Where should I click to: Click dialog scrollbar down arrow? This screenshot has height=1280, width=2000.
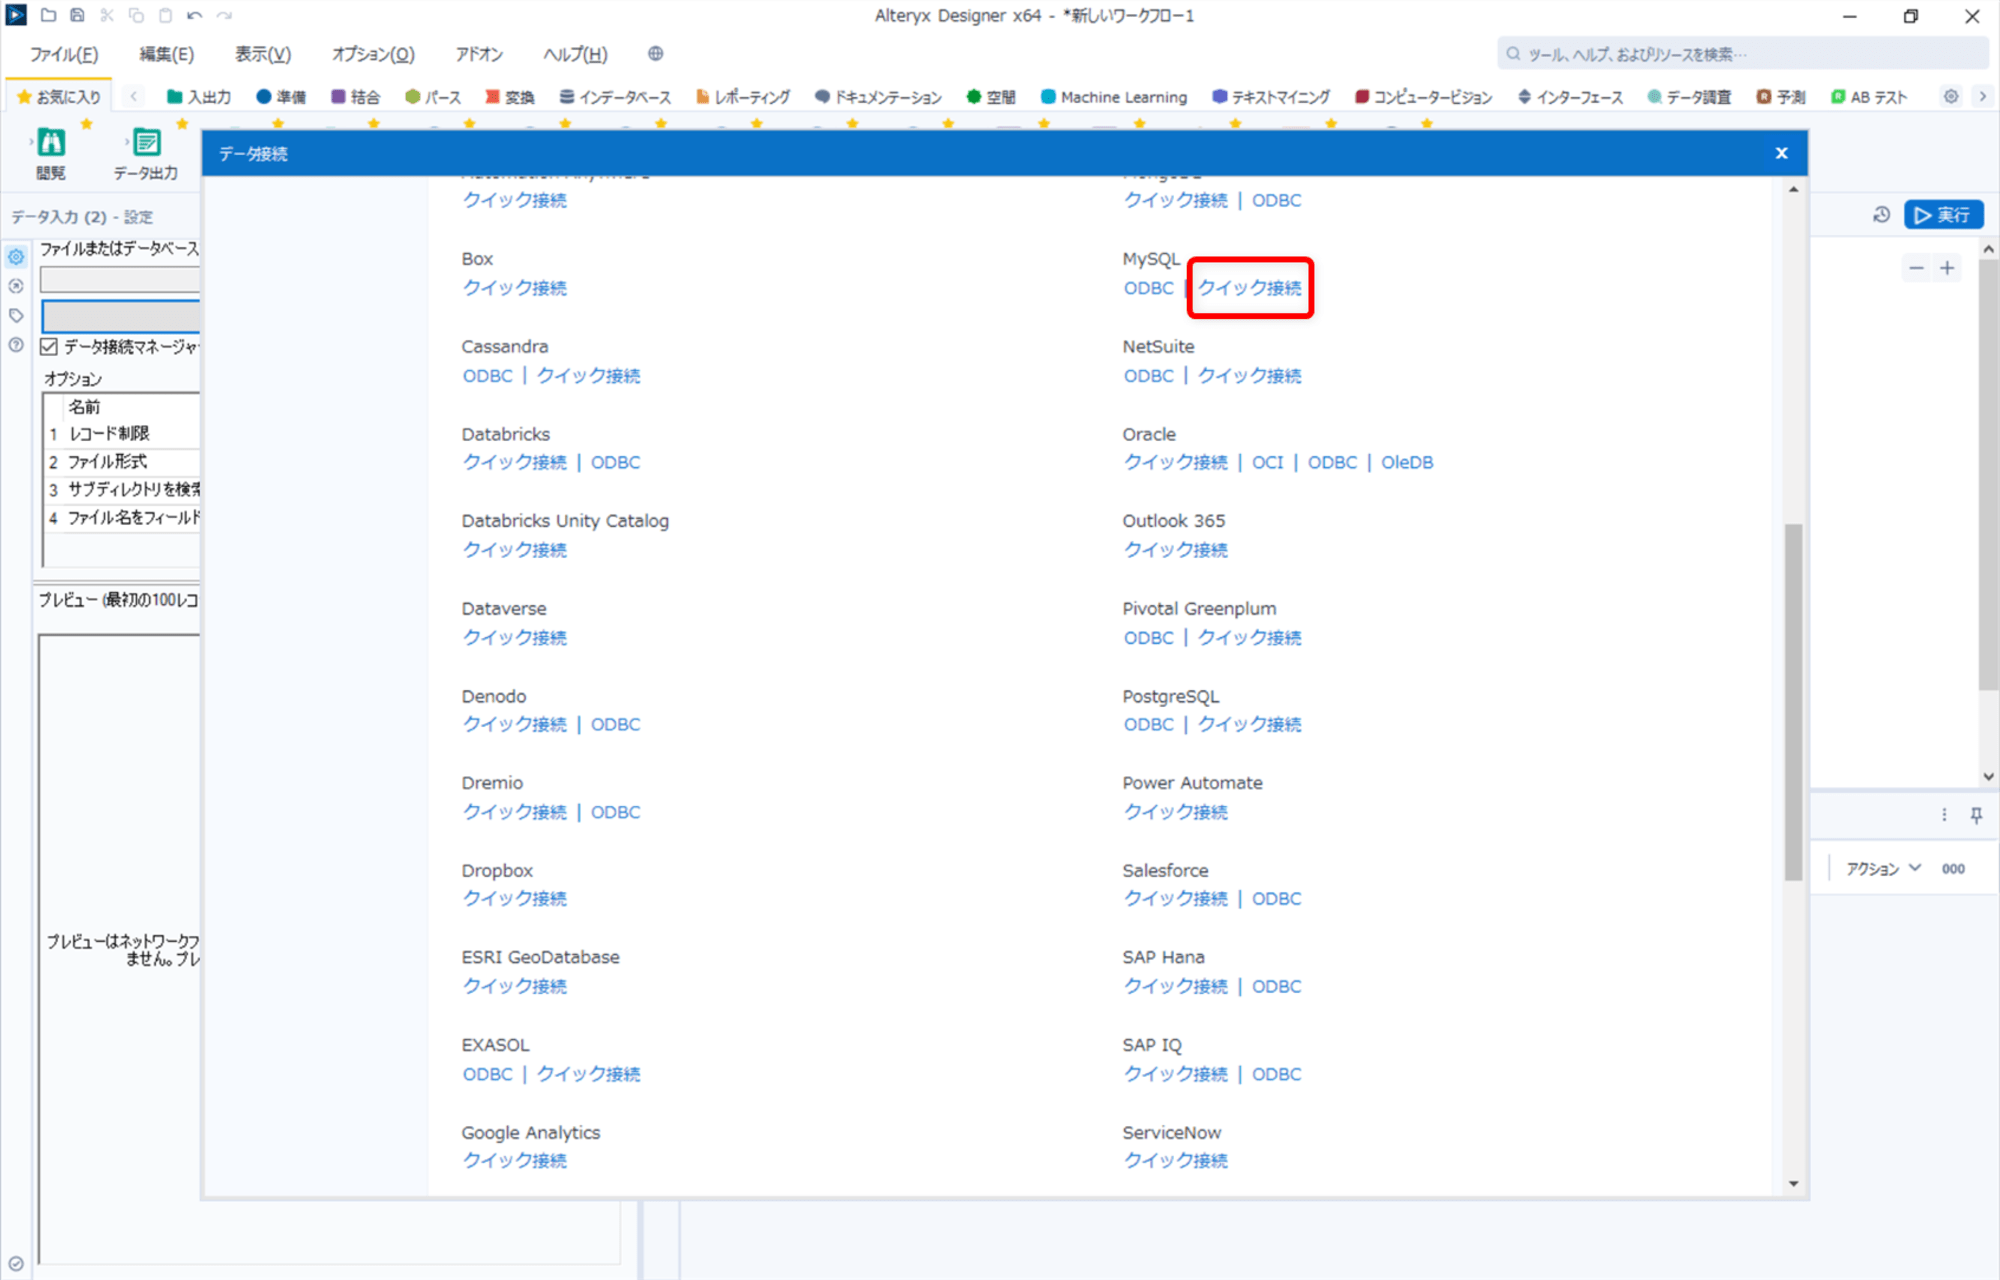1793,1183
